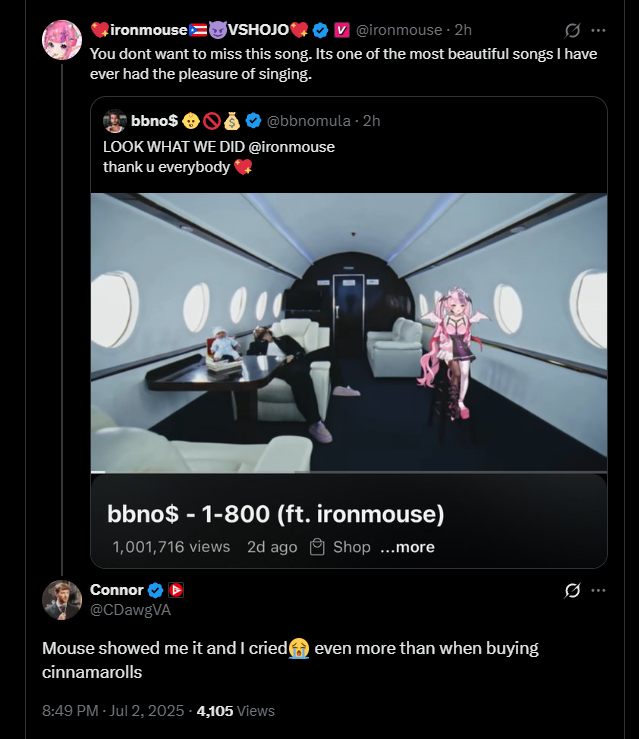Viewport: 639px width, 739px height.
Task: Open the Shop link under the video
Action: (340, 547)
